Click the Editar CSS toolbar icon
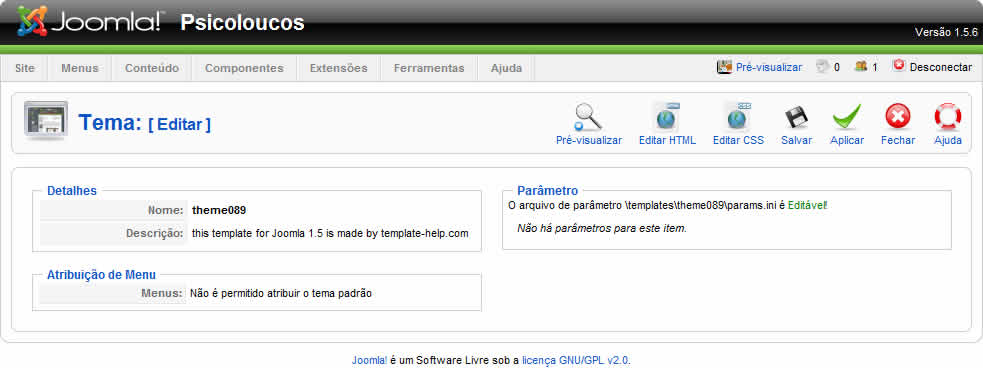Image resolution: width=983 pixels, height=368 pixels. [738, 117]
